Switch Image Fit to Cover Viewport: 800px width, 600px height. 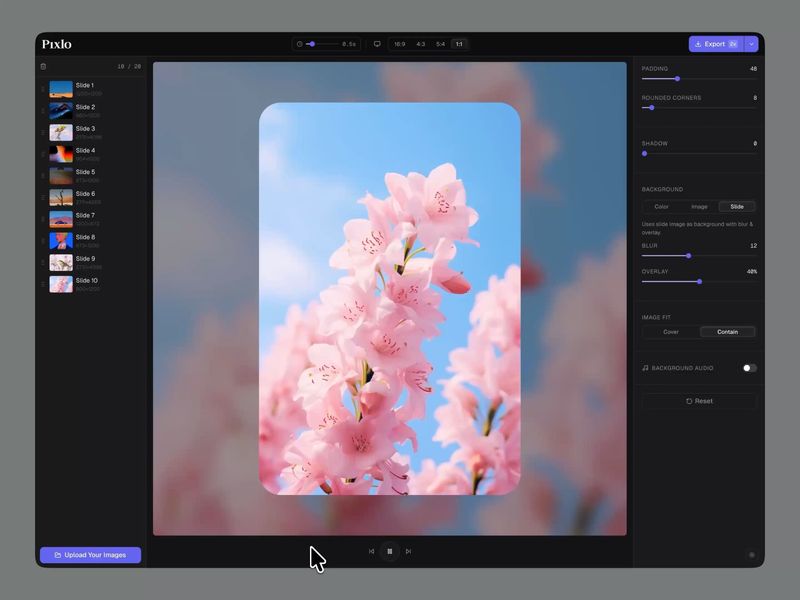670,331
